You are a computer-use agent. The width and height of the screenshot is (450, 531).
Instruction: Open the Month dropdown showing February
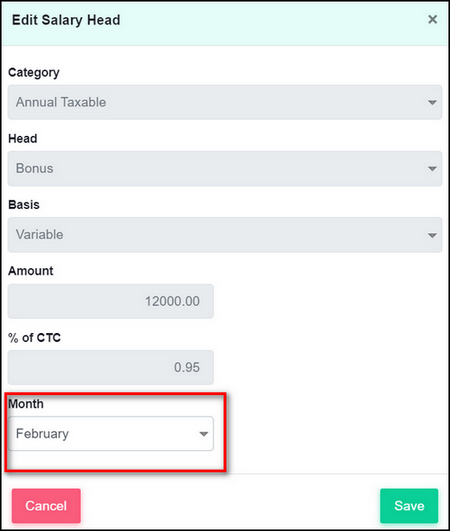coord(111,433)
